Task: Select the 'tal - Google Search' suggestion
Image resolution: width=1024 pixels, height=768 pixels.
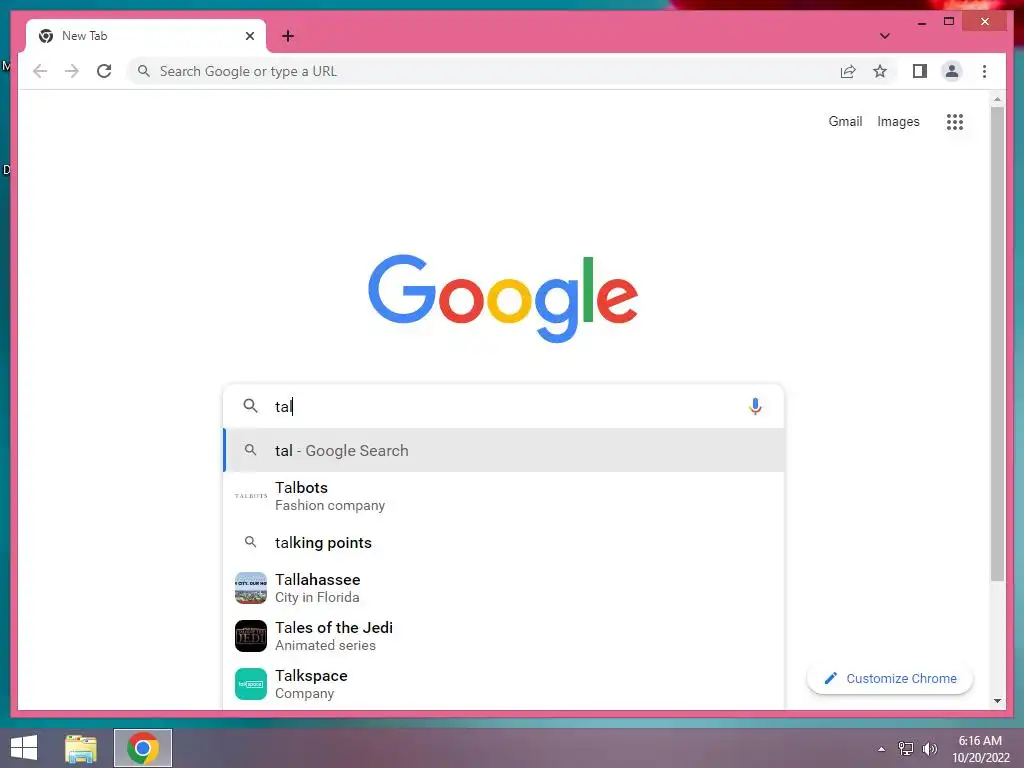Action: coord(504,451)
